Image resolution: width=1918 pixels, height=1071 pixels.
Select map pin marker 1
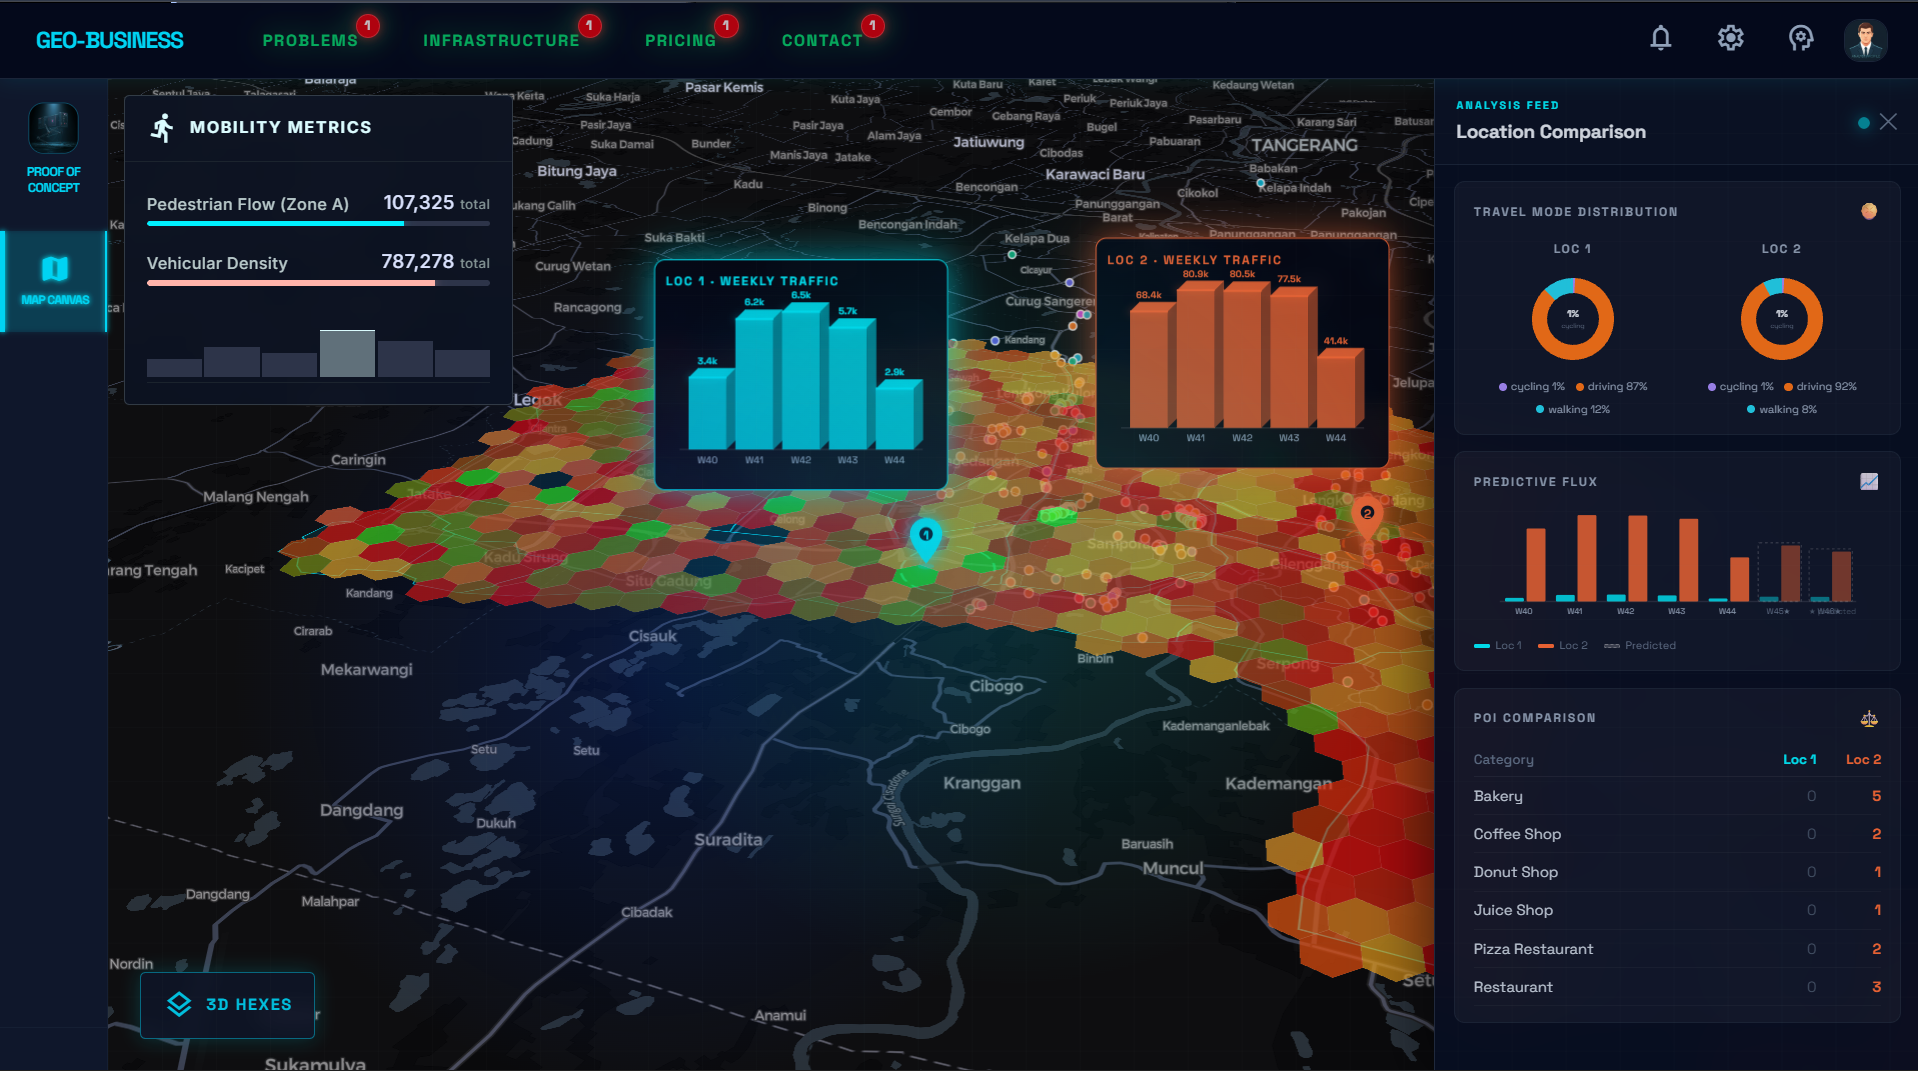point(926,538)
